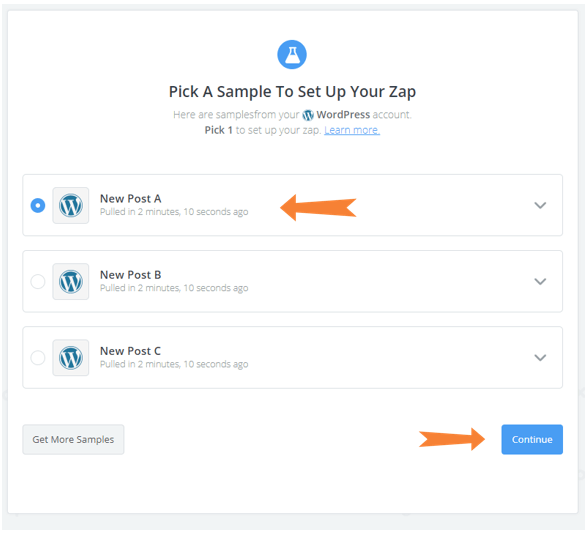The width and height of the screenshot is (587, 533).
Task: Click the small WordPress logo in the subtitle
Action: pyautogui.click(x=308, y=115)
